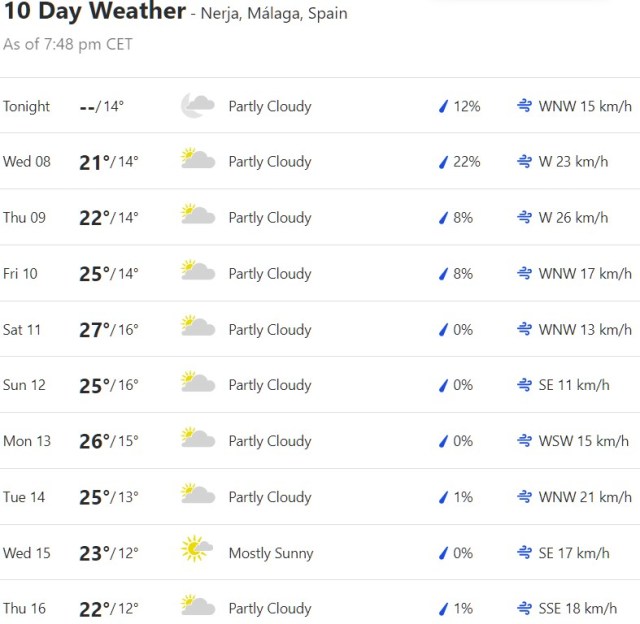640x624 pixels.
Task: Click the raindrop icon for Tonight
Action: click(x=443, y=106)
